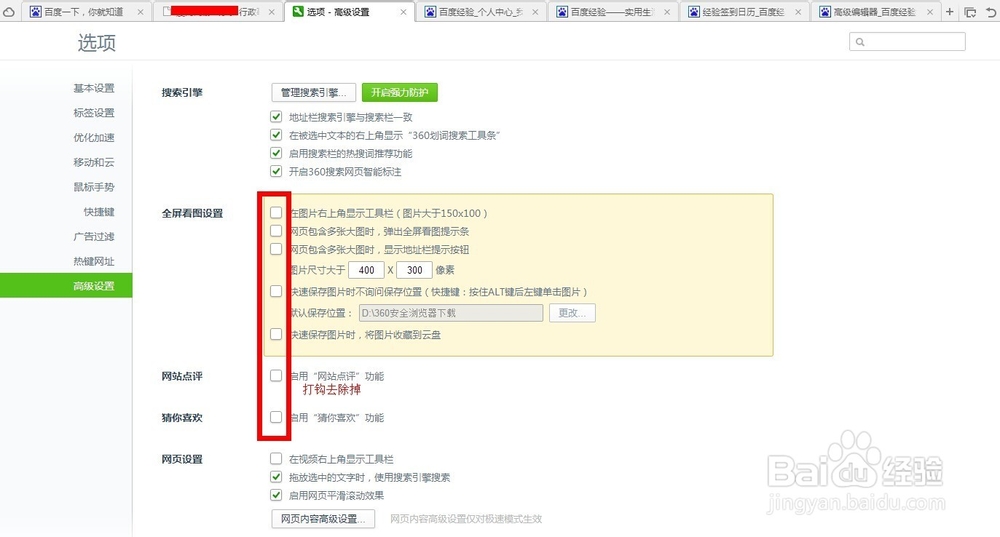The height and width of the screenshot is (537, 1000).
Task: Open 基本设置 in the sidebar
Action: click(94, 88)
